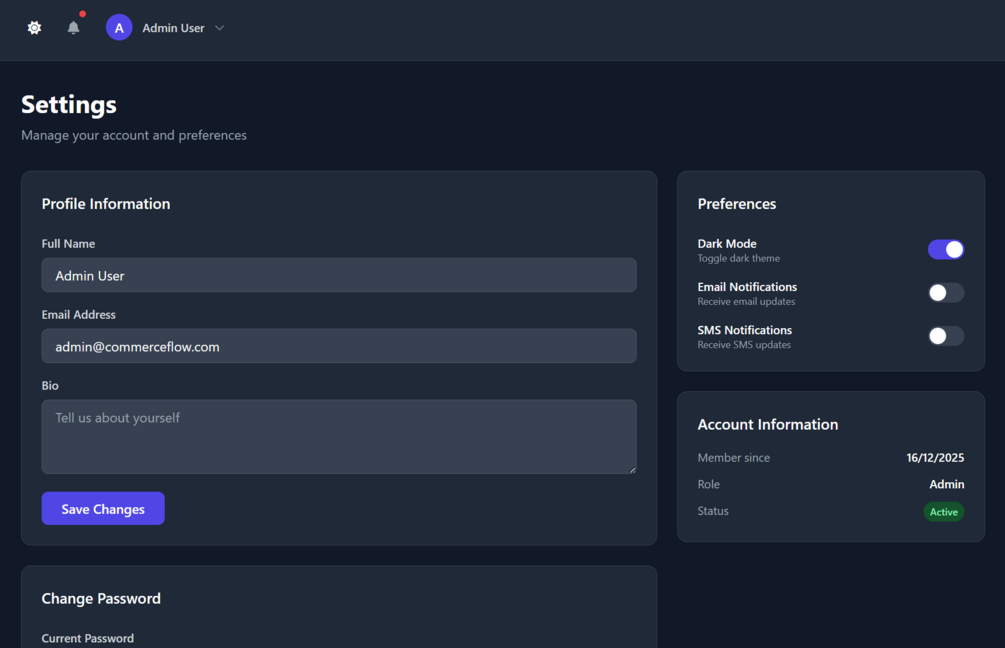Click the purple 'A' avatar circle
Image resolution: width=1005 pixels, height=648 pixels.
[x=119, y=28]
